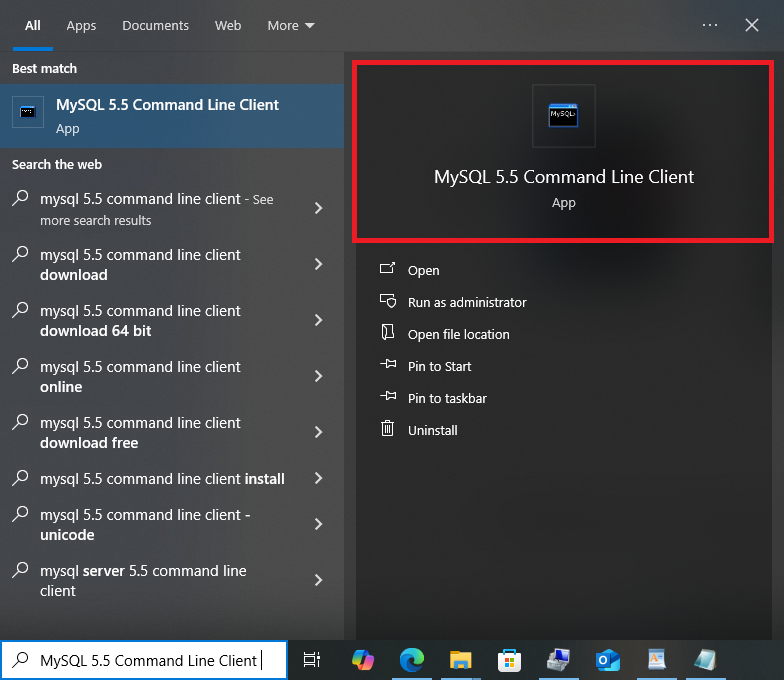Viewport: 784px width, 680px height.
Task: Click the search magnifier in the search box
Action: [x=20, y=660]
